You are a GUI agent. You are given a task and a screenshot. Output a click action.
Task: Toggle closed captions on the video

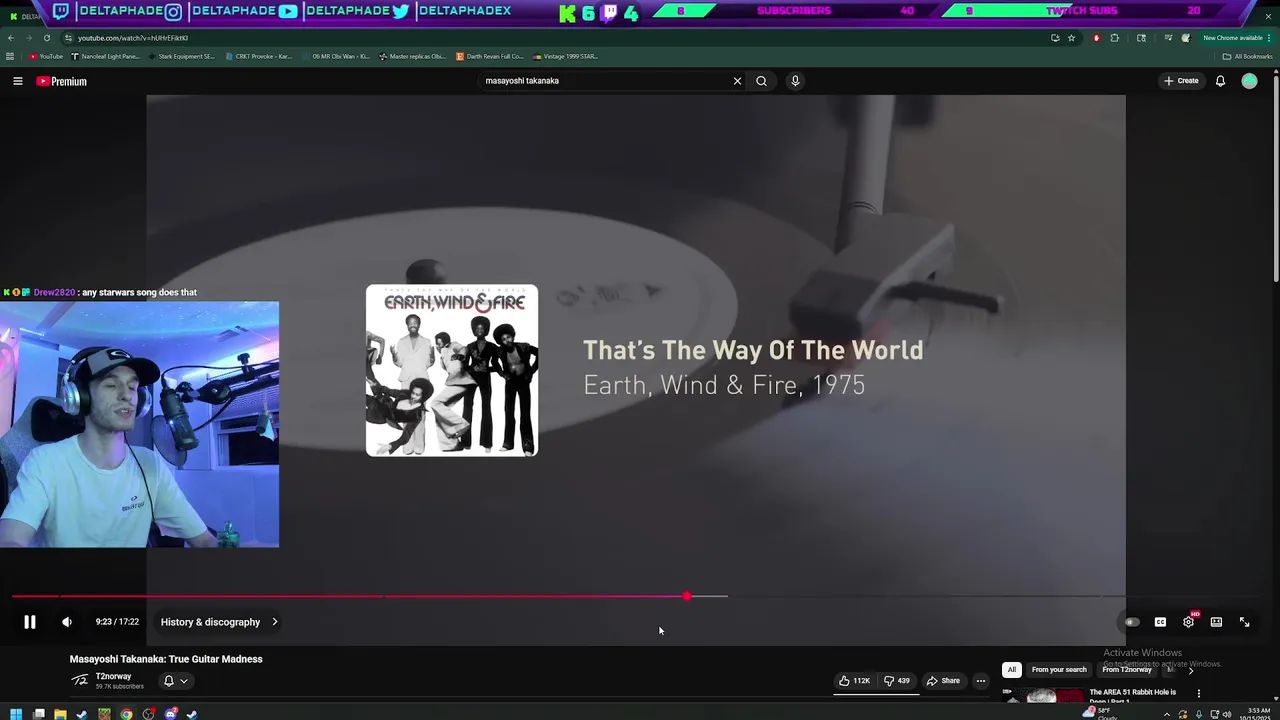point(1160,622)
